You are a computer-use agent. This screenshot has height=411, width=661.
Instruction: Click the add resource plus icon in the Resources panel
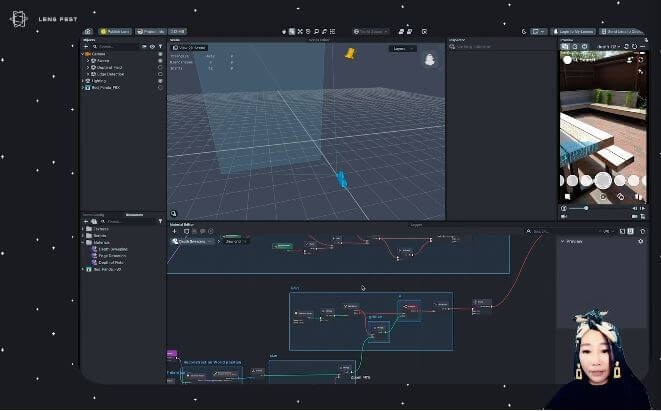[86, 221]
